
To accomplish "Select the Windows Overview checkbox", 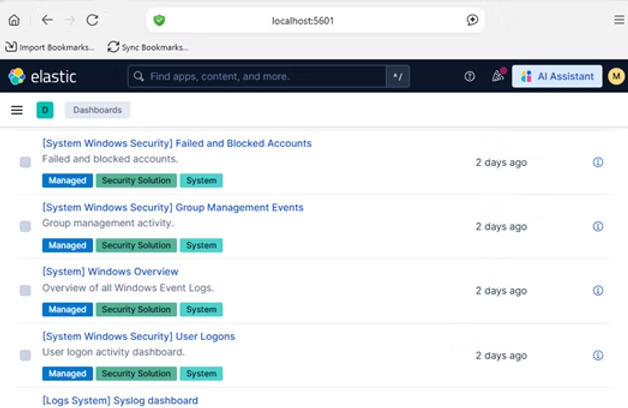I will (x=25, y=291).
